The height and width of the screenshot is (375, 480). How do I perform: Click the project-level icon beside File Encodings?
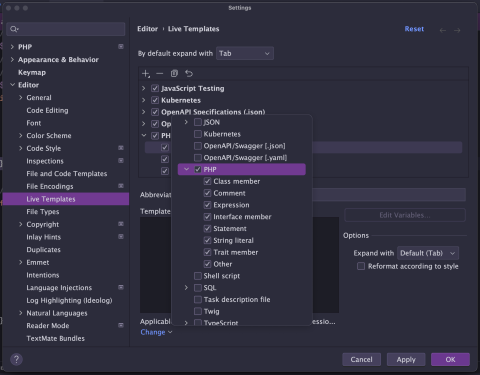coord(121,186)
